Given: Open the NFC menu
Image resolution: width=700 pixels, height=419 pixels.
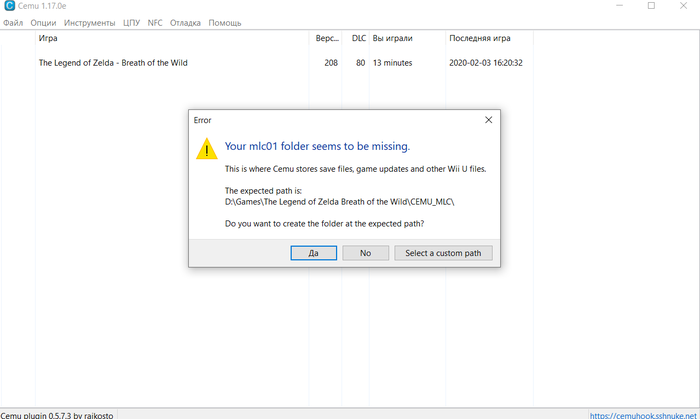Looking at the screenshot, I should 155,22.
